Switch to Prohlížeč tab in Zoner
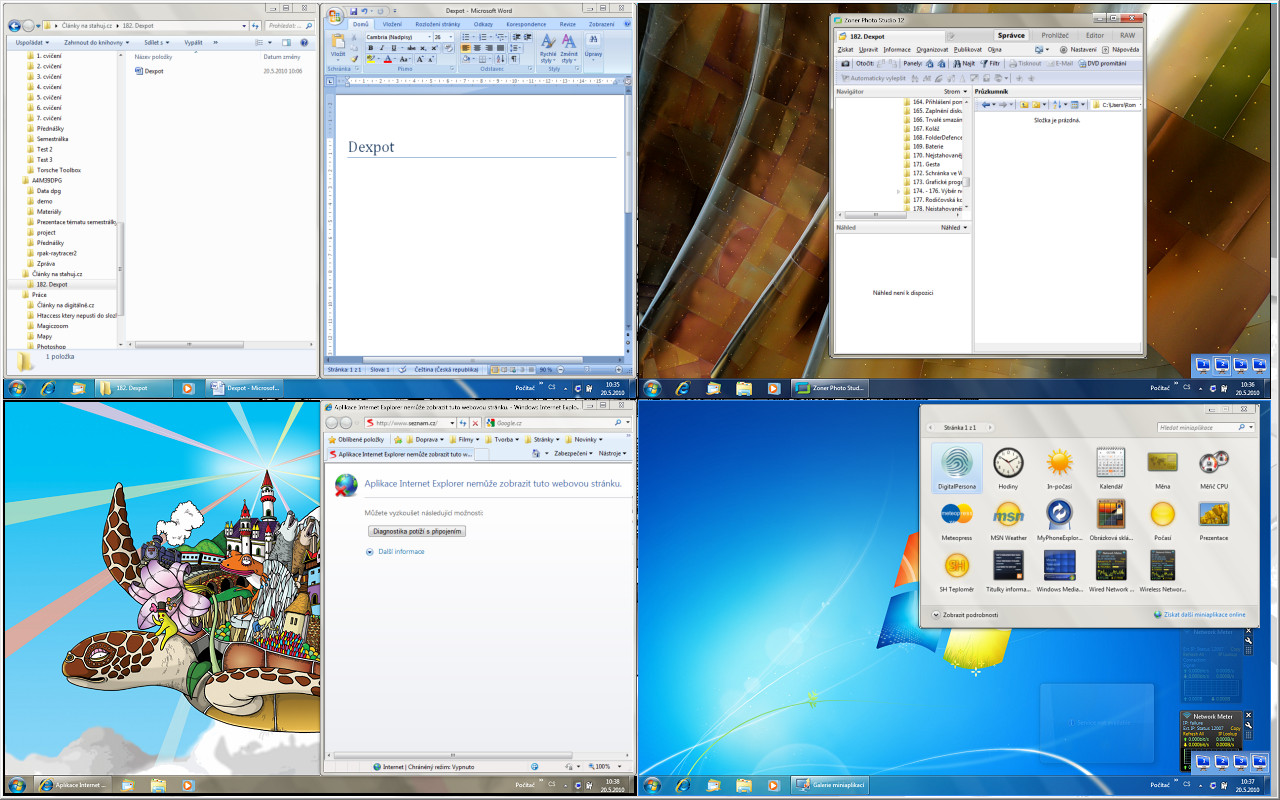 pos(1055,35)
